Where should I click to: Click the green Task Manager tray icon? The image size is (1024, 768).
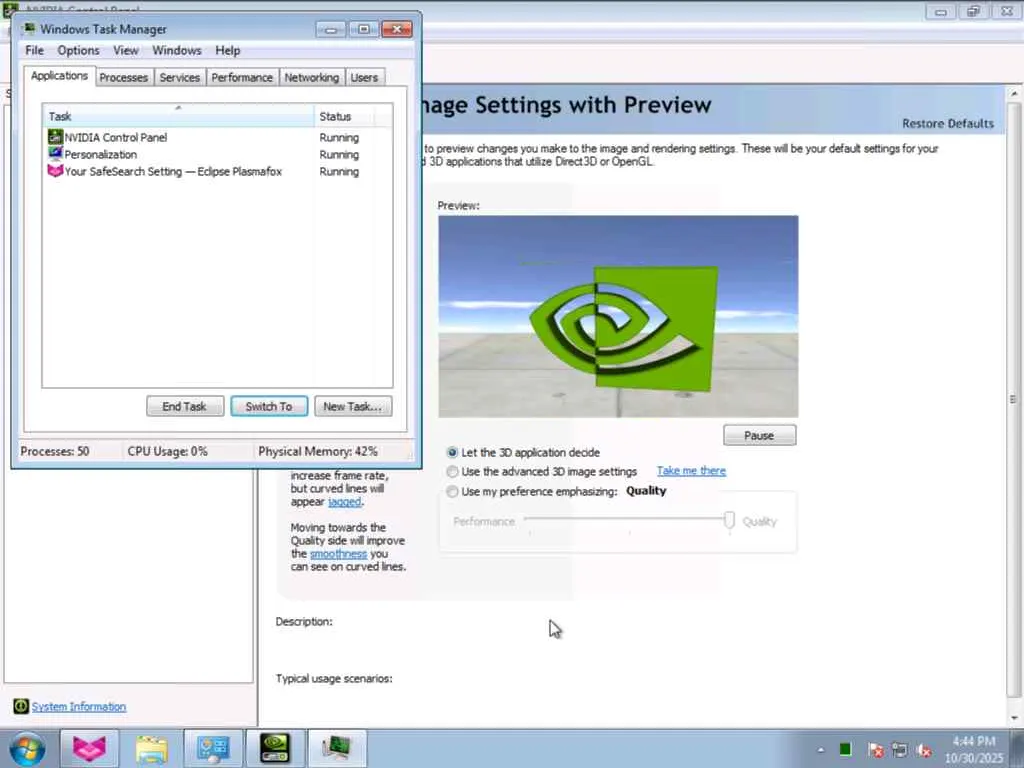(846, 749)
